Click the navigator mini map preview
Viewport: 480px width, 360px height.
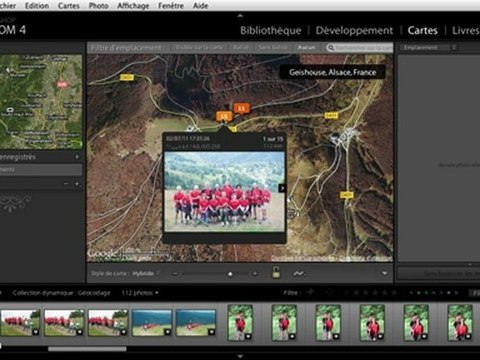(41, 102)
